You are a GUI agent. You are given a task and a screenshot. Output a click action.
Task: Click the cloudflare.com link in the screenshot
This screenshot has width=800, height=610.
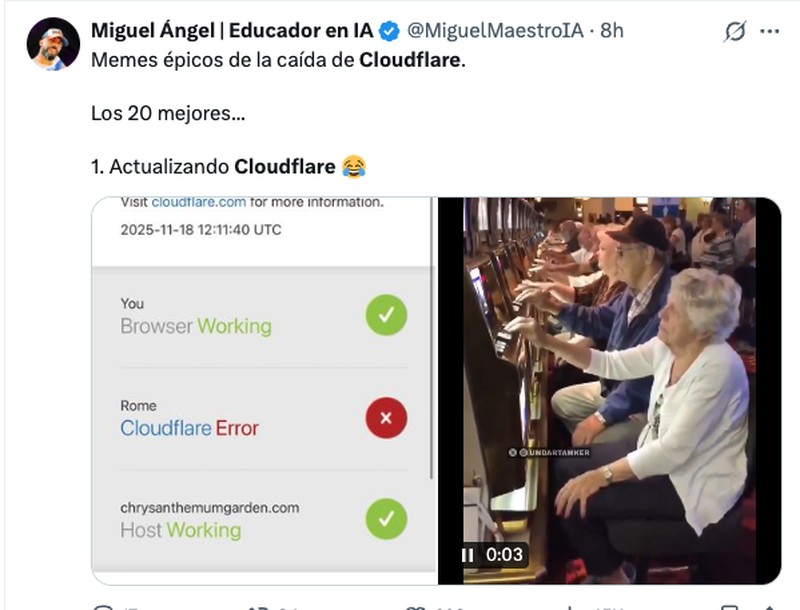click(198, 202)
